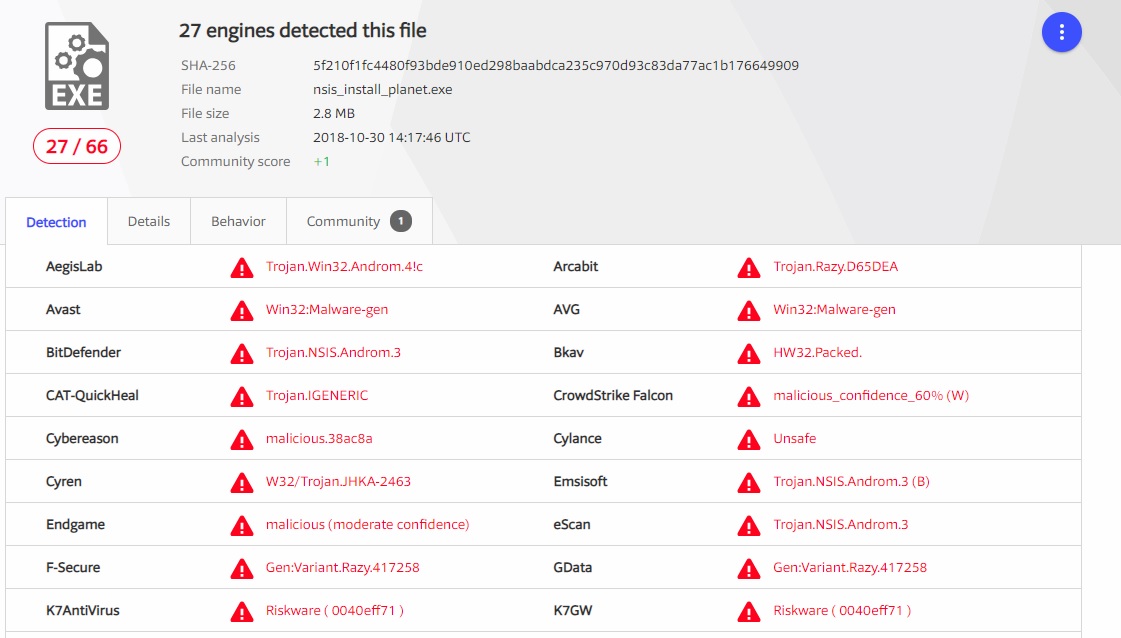This screenshot has width=1121, height=638.
Task: Click the warning icon for CAT-QuickHeal
Action: coord(242,396)
